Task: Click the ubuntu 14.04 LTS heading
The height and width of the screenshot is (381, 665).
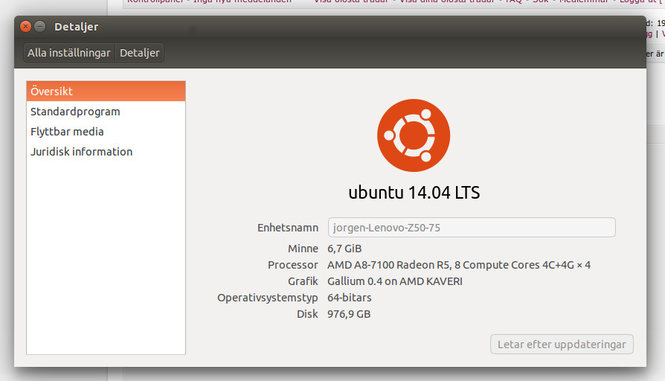Action: point(414,193)
